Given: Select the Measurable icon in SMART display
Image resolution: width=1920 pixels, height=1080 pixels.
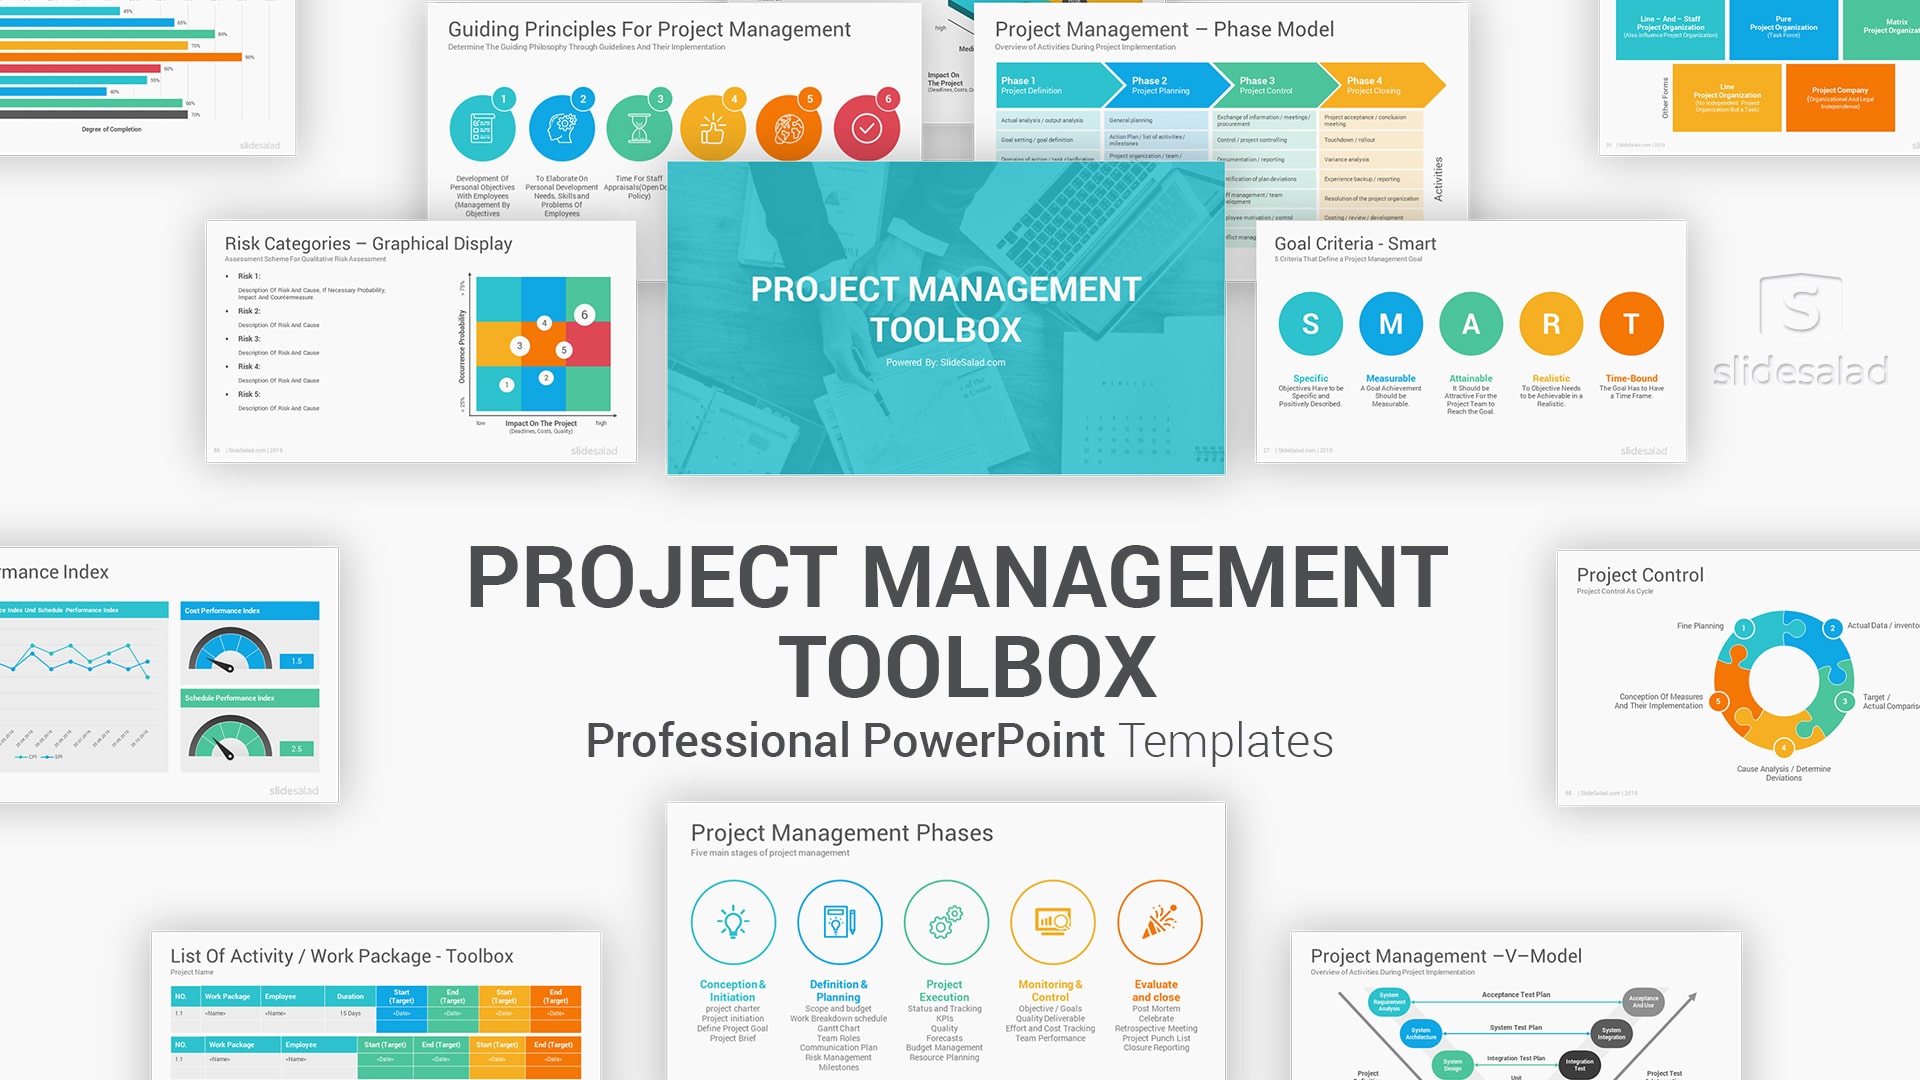Looking at the screenshot, I should point(1389,323).
